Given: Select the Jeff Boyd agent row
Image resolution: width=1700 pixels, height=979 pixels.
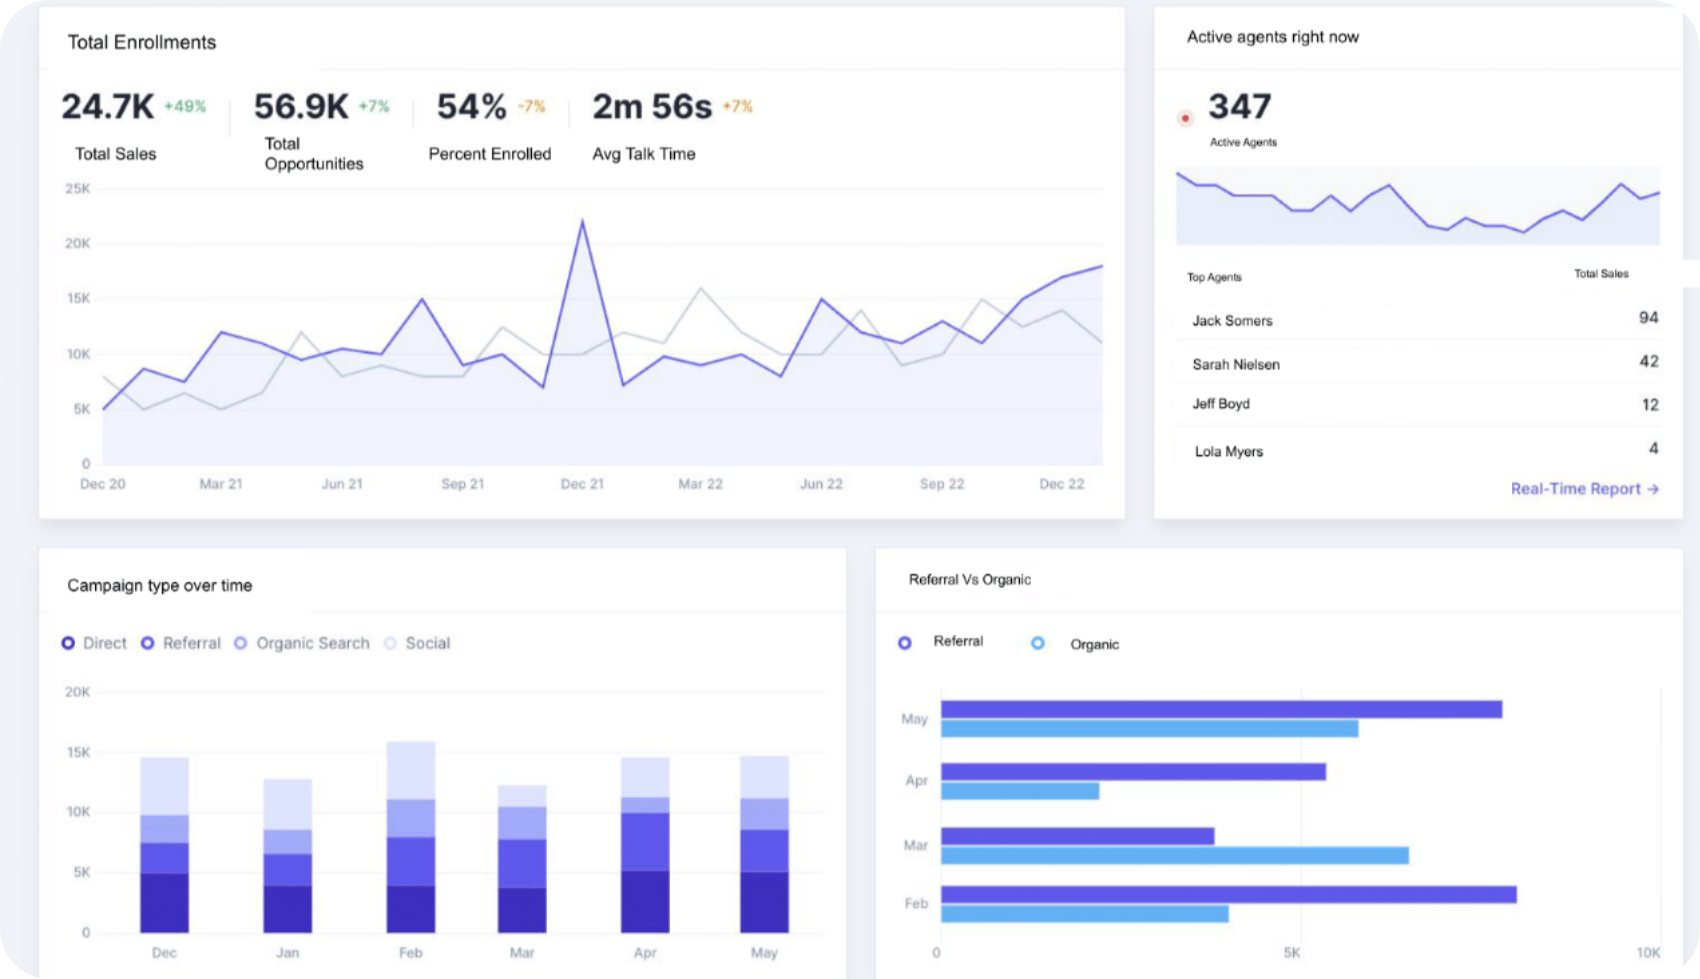Looking at the screenshot, I should coord(1418,404).
